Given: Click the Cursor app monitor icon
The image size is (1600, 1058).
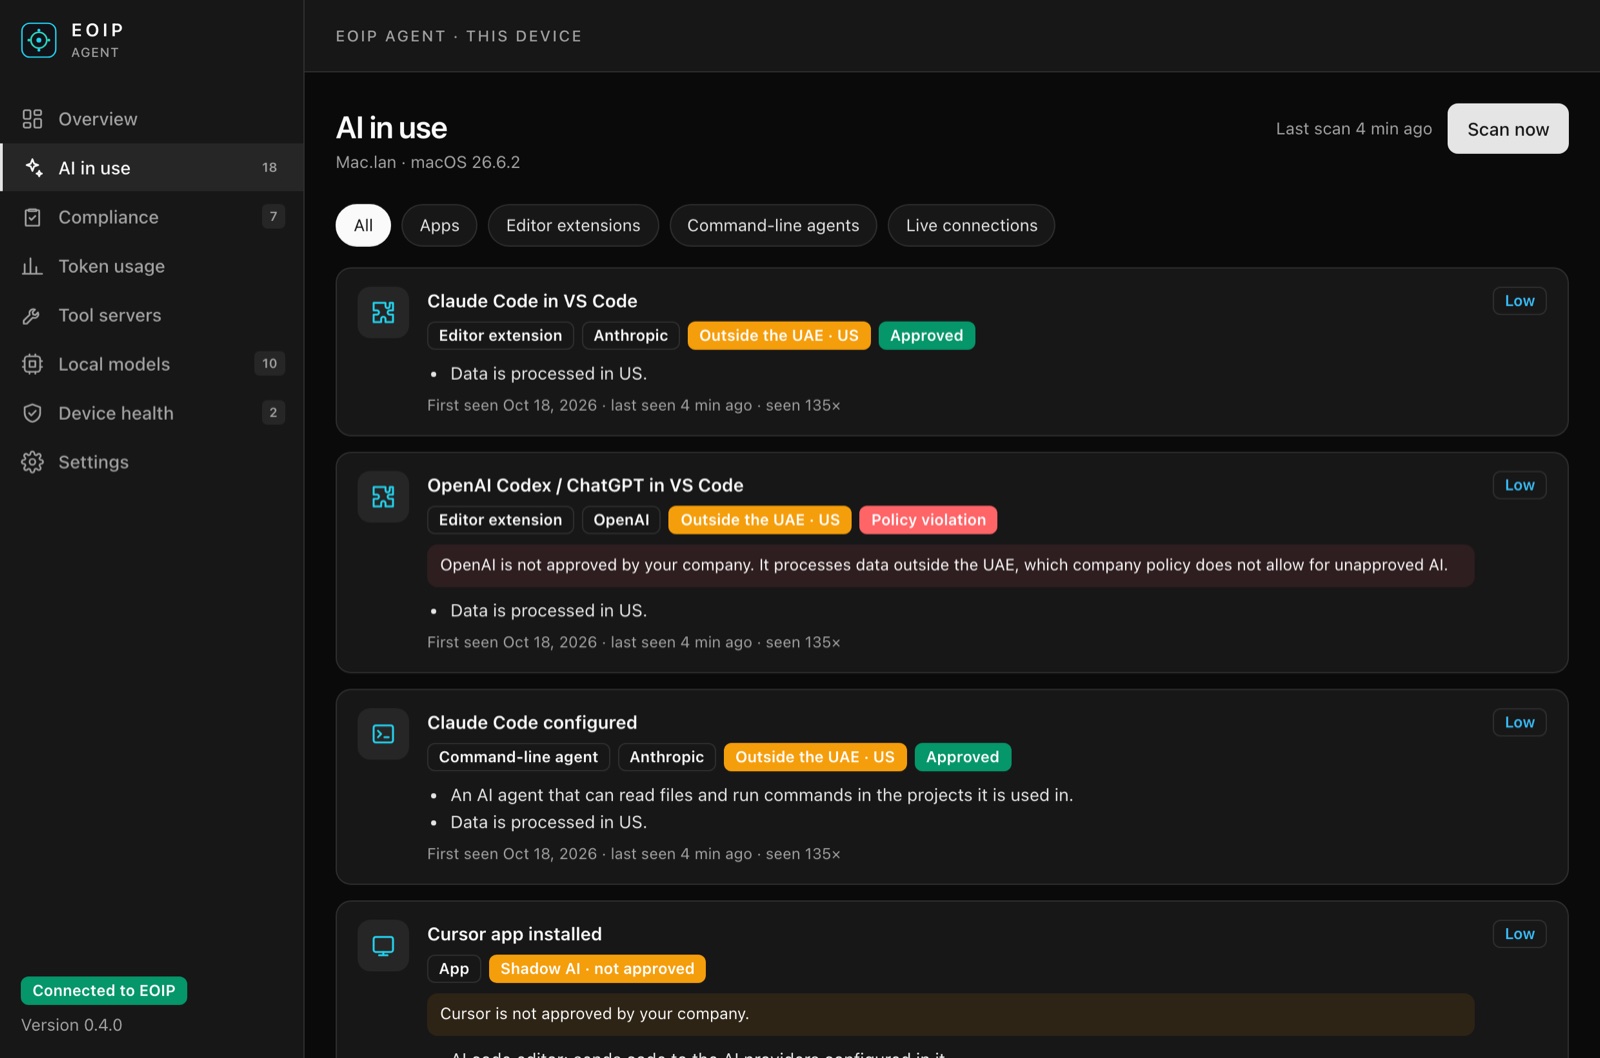Looking at the screenshot, I should (x=383, y=946).
